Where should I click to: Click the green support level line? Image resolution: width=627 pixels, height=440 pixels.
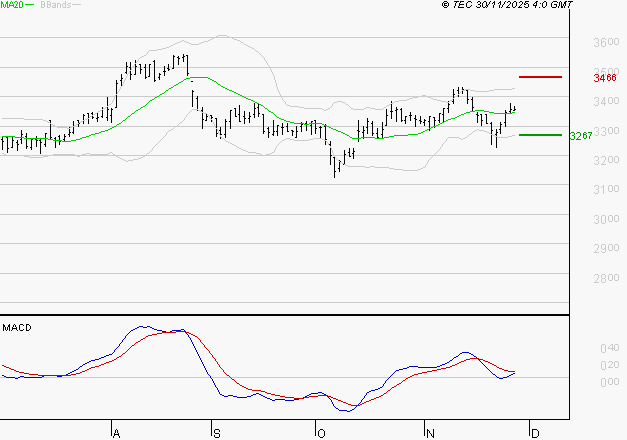point(540,135)
